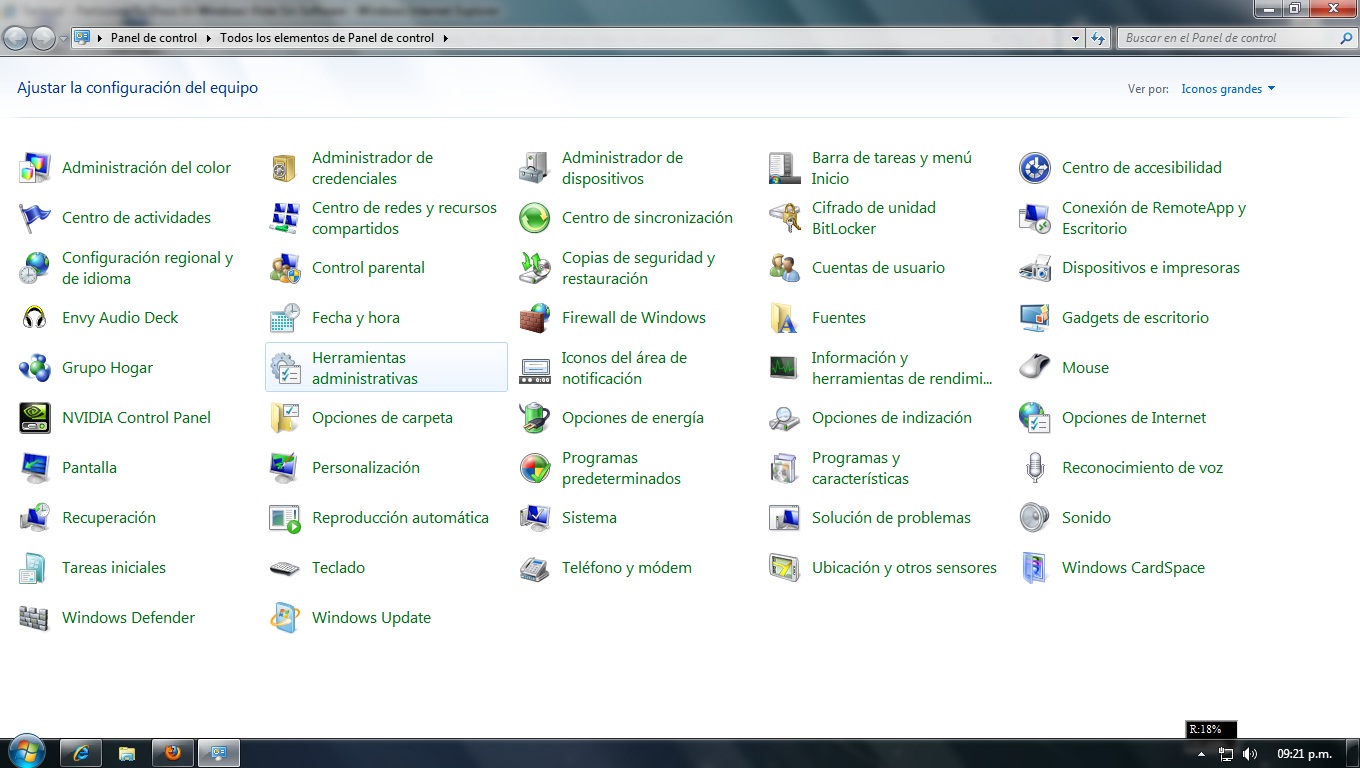Click the Windows Update icon
Image resolution: width=1360 pixels, height=768 pixels.
285,618
